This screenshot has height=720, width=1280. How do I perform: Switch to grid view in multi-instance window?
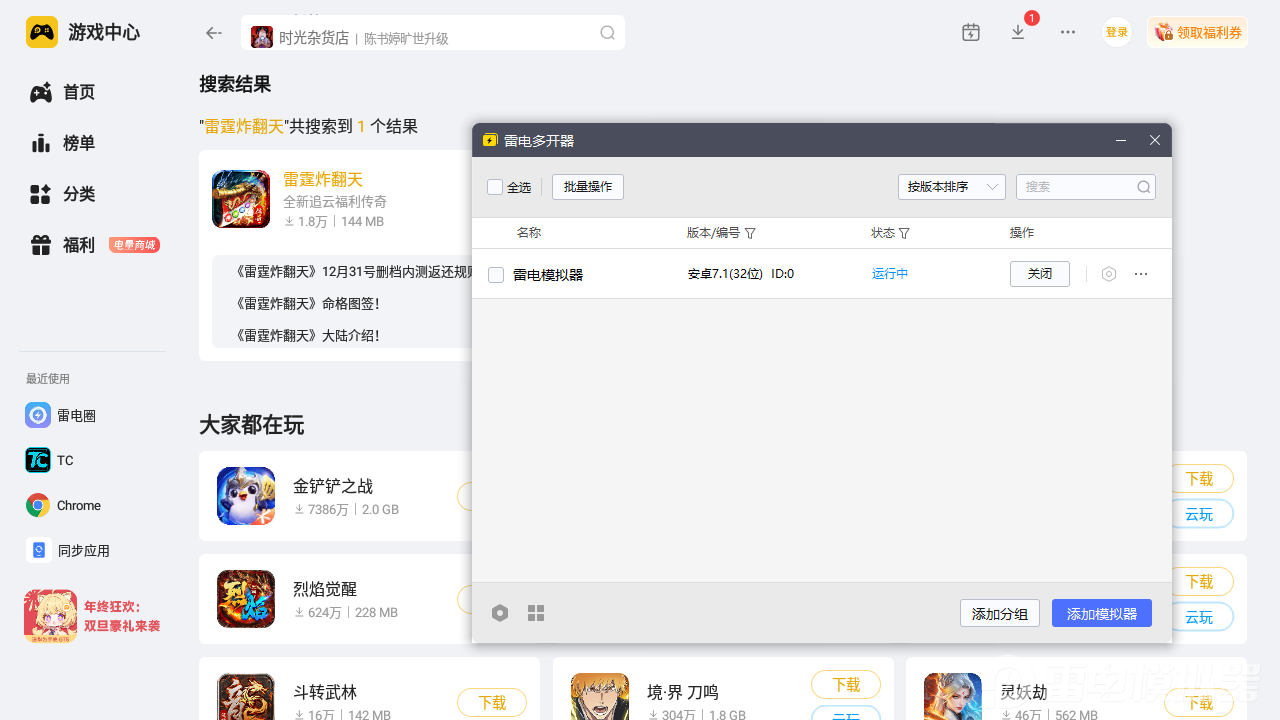click(536, 613)
